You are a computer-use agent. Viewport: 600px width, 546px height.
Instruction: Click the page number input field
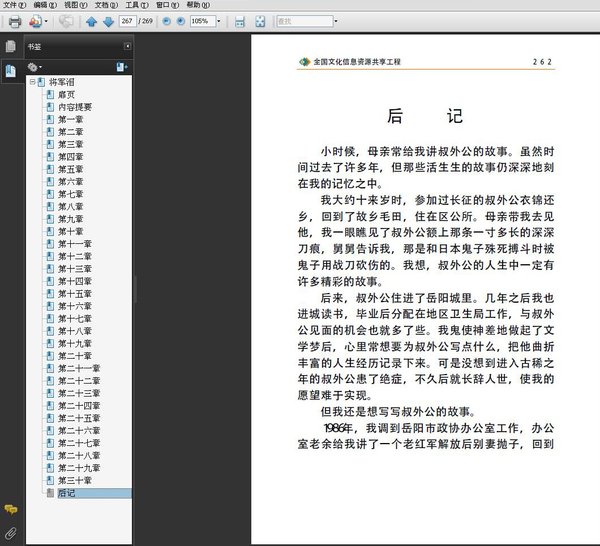[x=127, y=21]
